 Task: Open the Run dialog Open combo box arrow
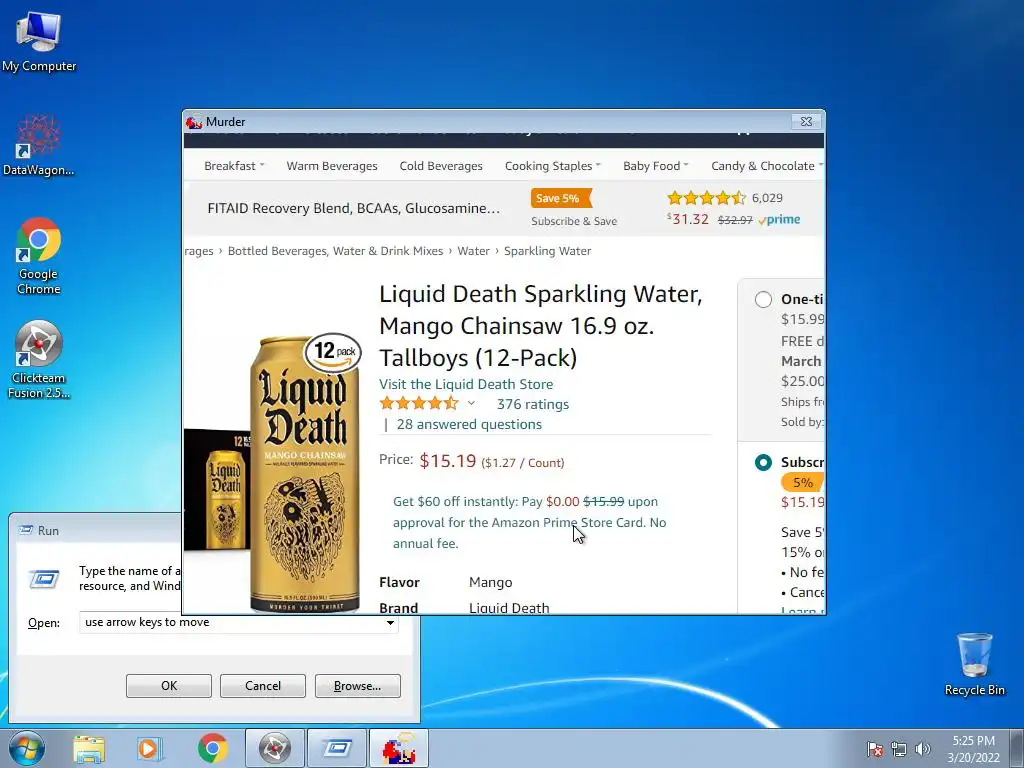[390, 622]
